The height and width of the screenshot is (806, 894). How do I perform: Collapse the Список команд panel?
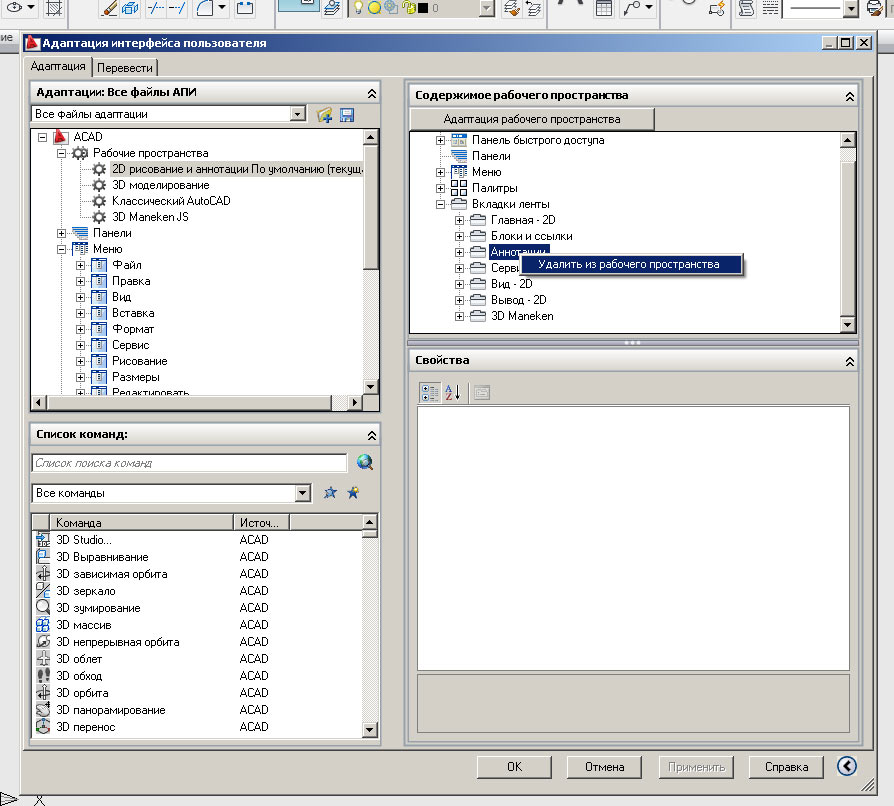click(x=371, y=435)
